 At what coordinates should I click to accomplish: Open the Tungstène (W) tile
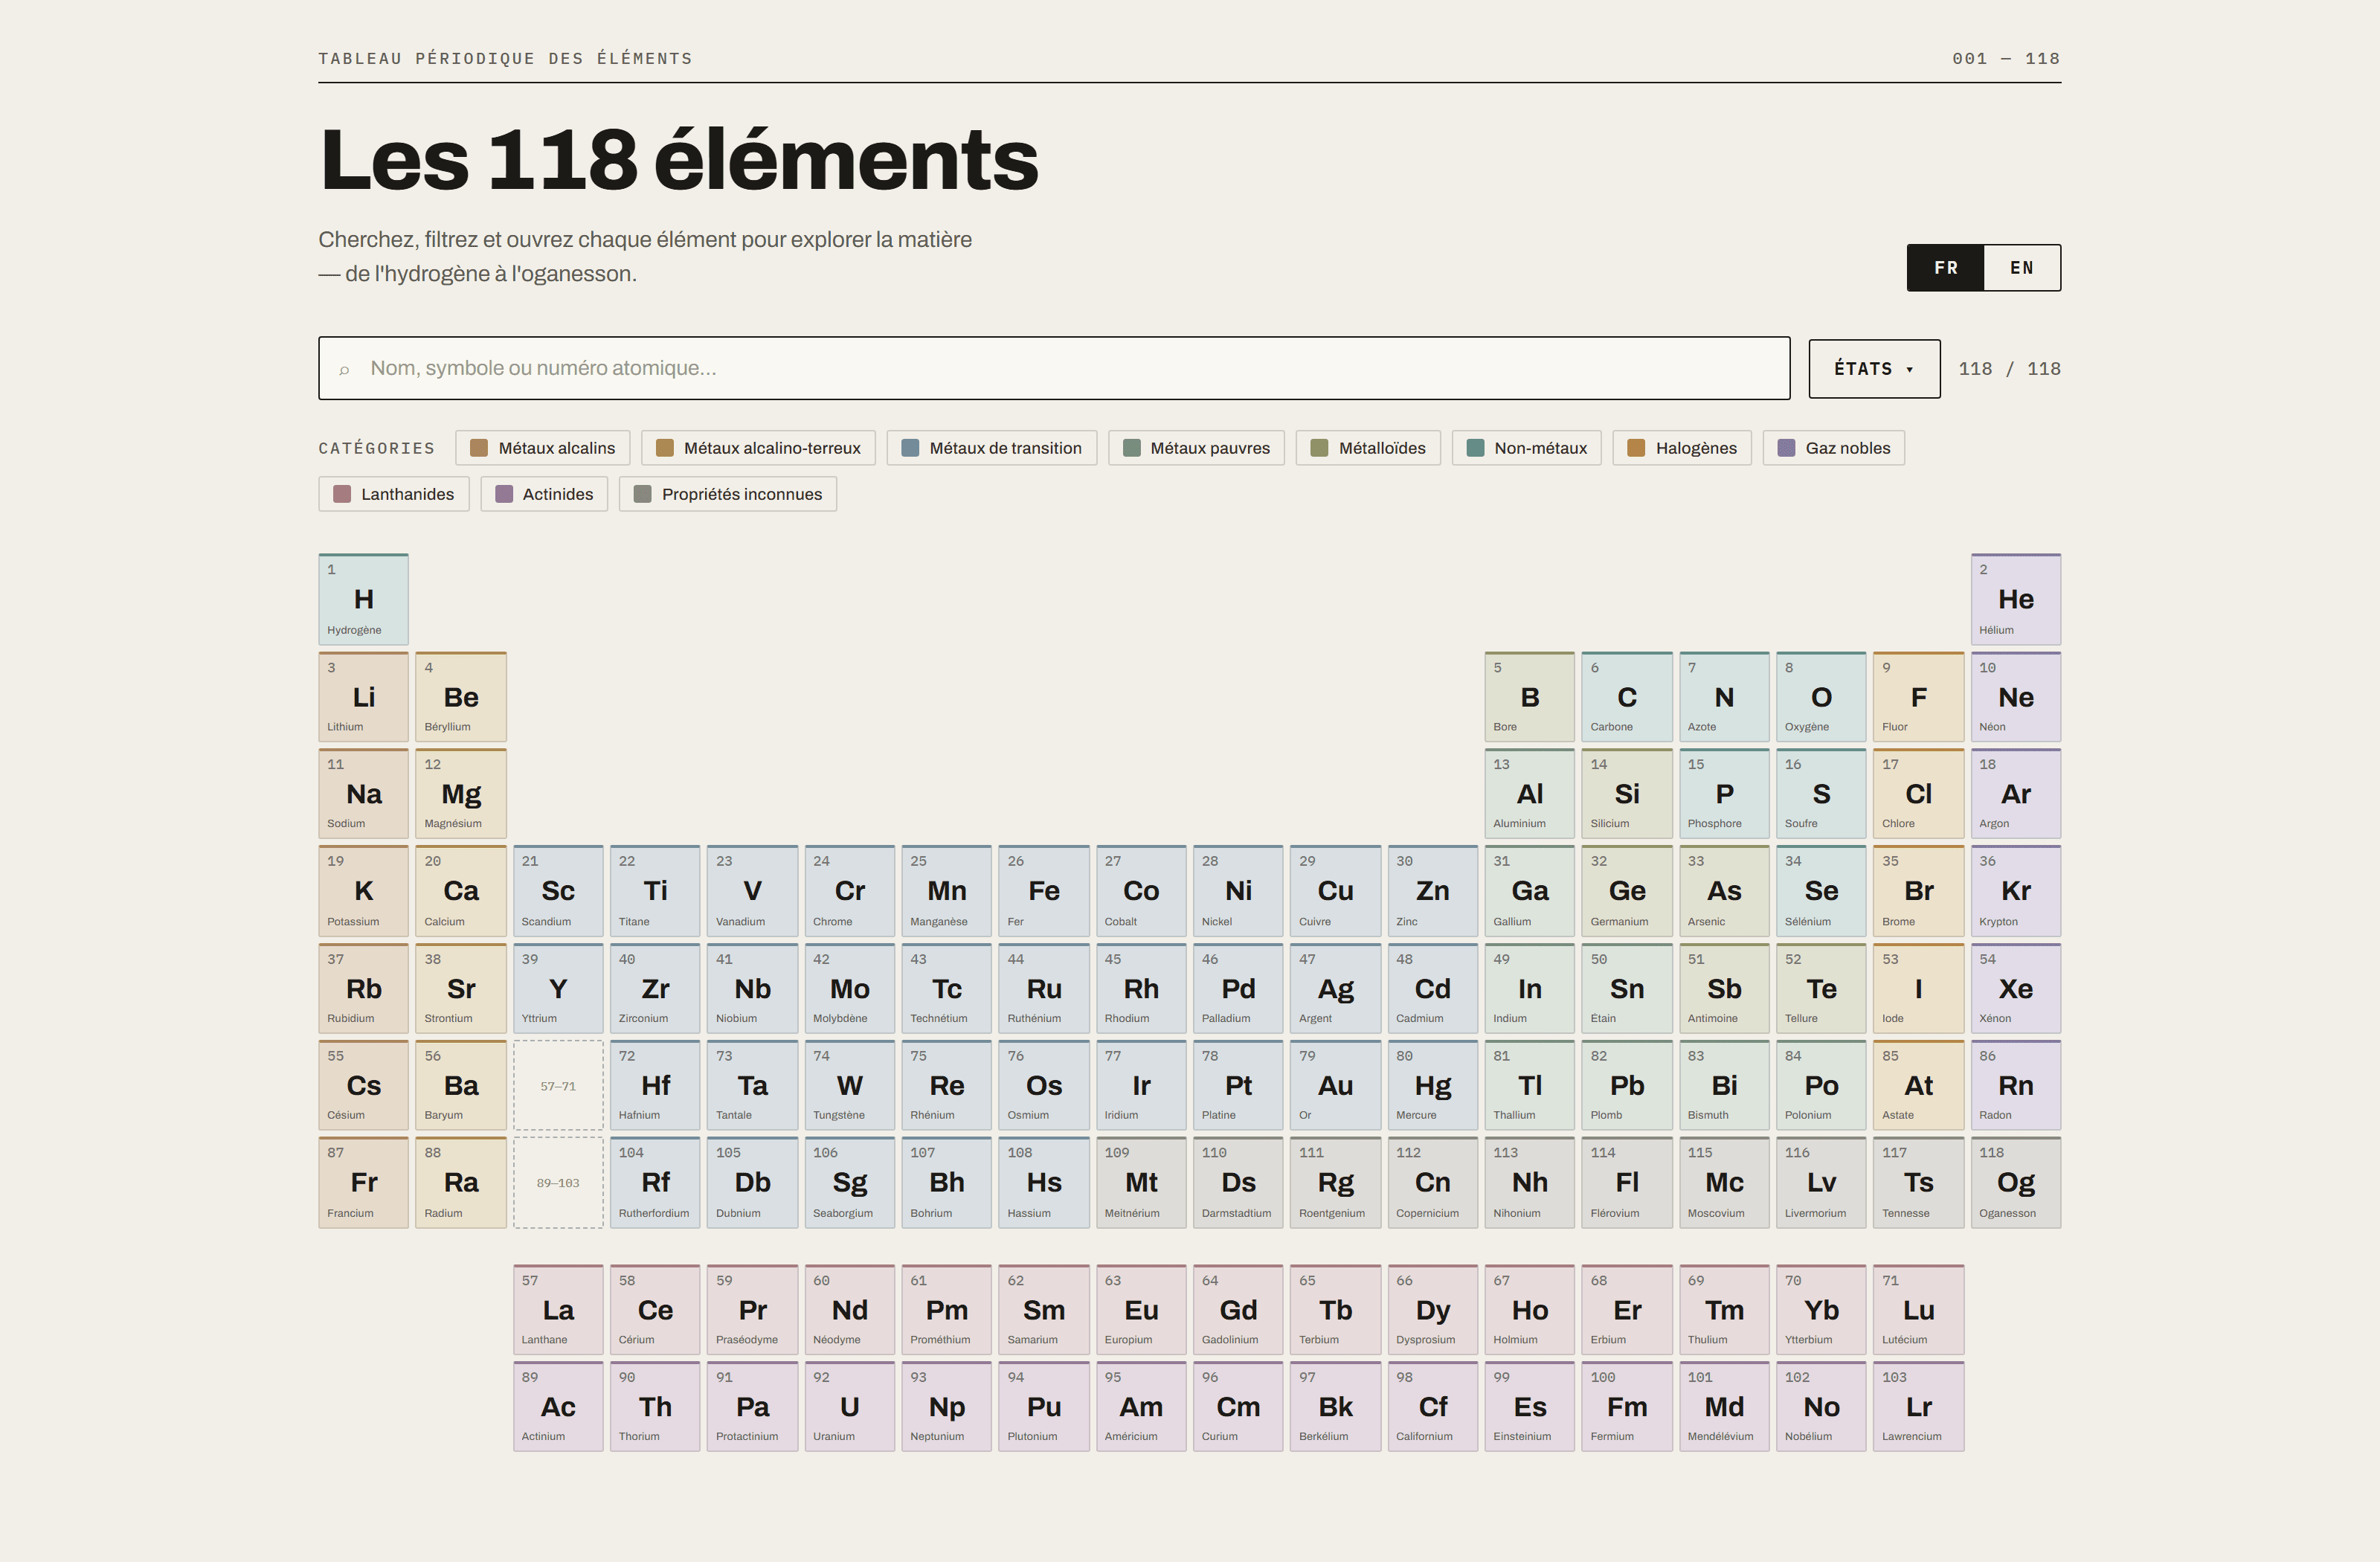coord(850,1086)
